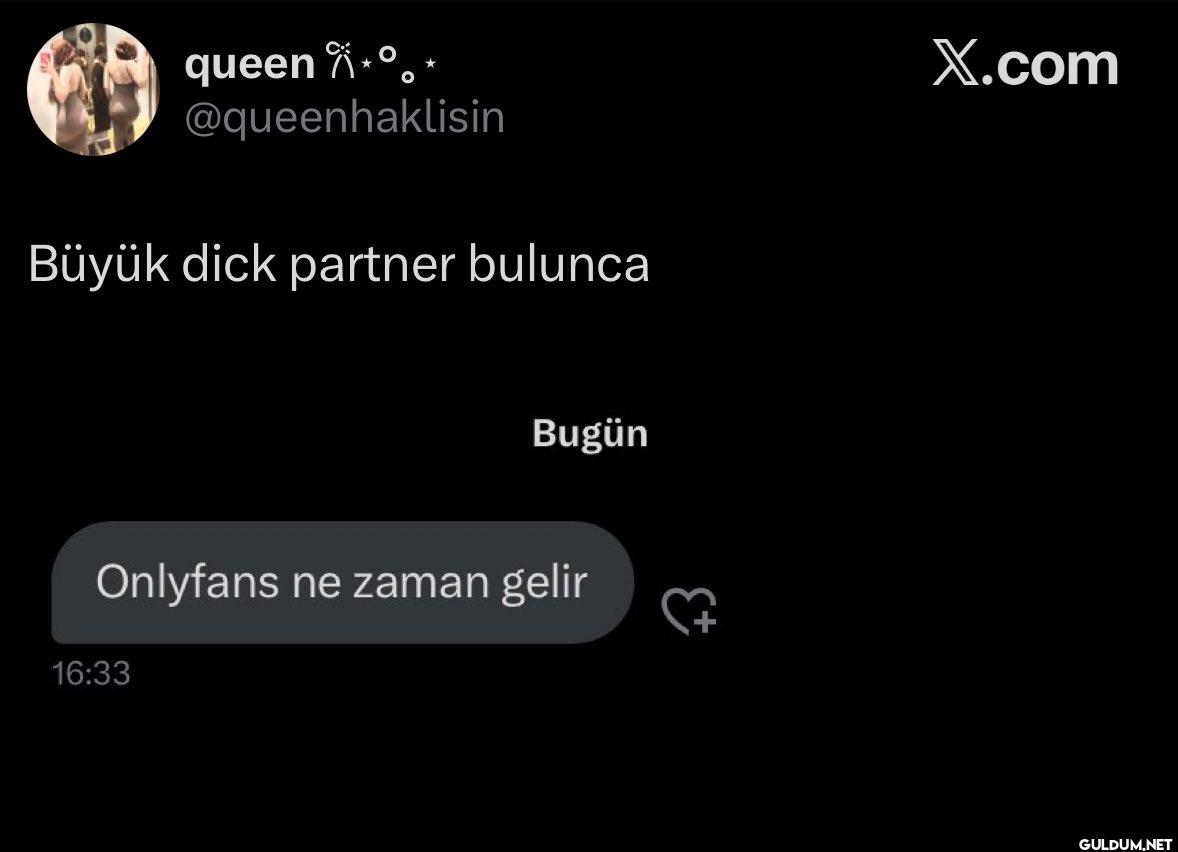This screenshot has width=1178, height=852.
Task: Click the ribbon emoji beside queen
Action: 340,60
